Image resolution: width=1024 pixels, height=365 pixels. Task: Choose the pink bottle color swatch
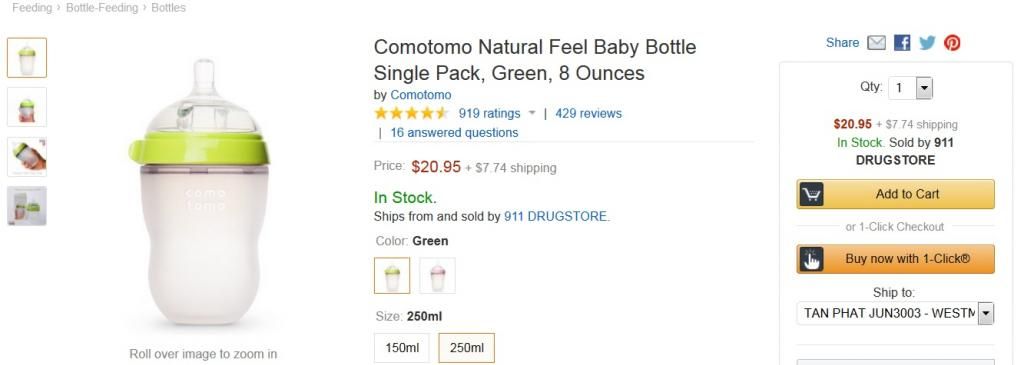(438, 276)
